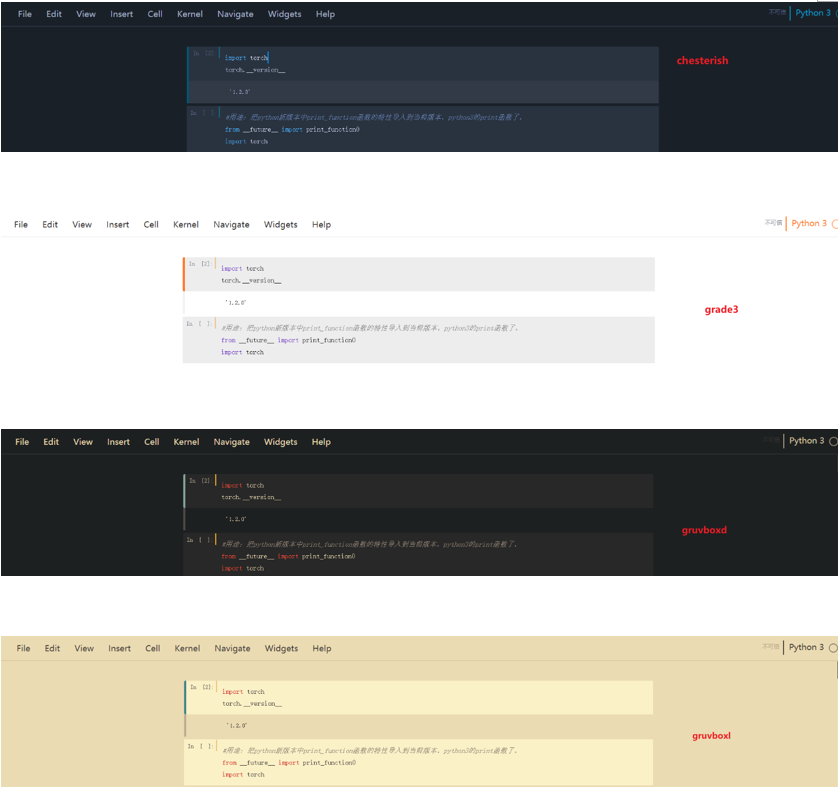Open Cell menu in dark-gray notebook
Image resolution: width=838 pixels, height=787 pixels.
click(152, 442)
